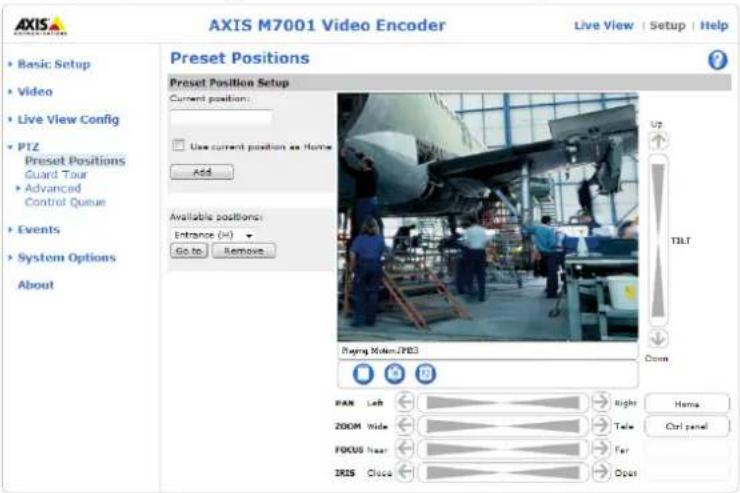The height and width of the screenshot is (493, 740).
Task: Click the iris Open arrow
Action: [601, 471]
